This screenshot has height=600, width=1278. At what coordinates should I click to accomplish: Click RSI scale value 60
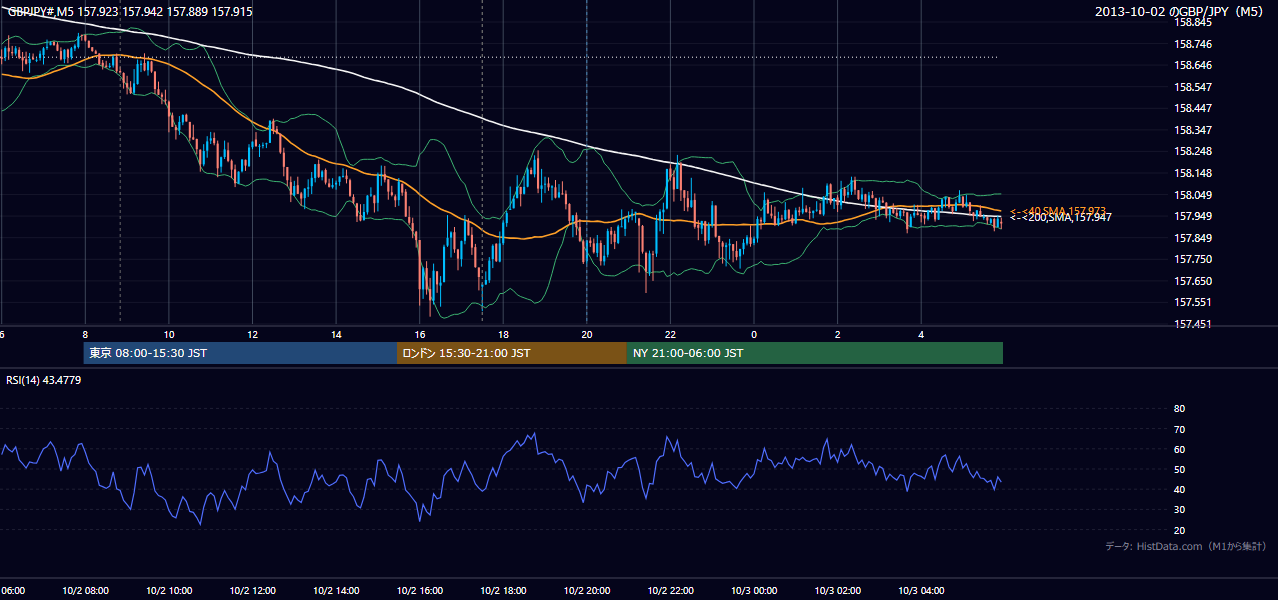pos(1179,449)
